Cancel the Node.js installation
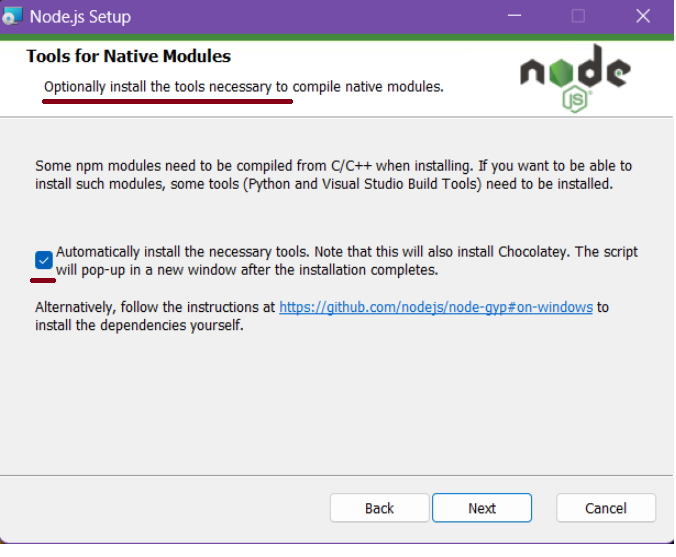 [x=605, y=508]
